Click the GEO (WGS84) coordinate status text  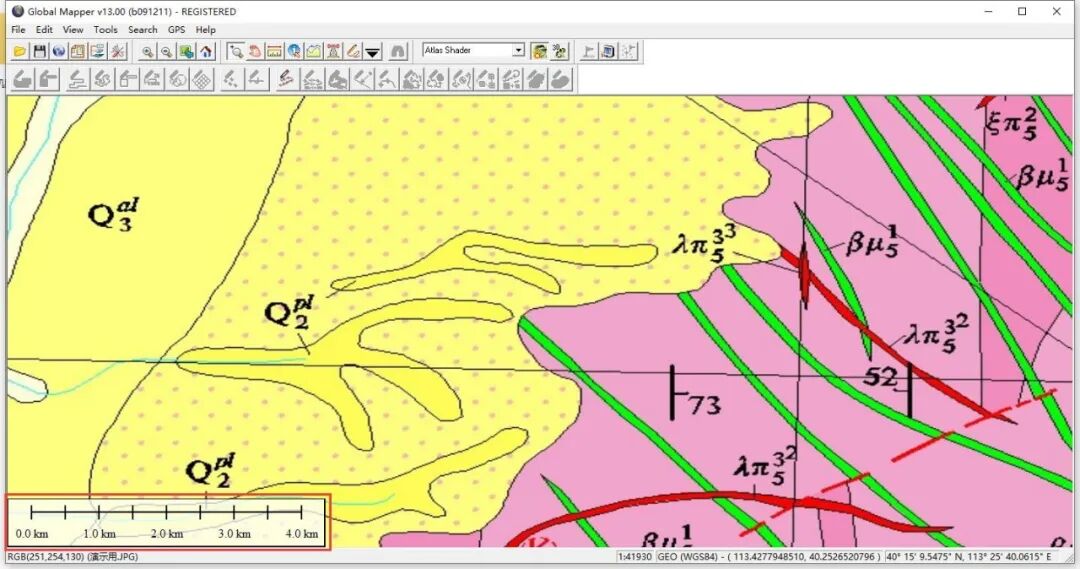tap(769, 557)
